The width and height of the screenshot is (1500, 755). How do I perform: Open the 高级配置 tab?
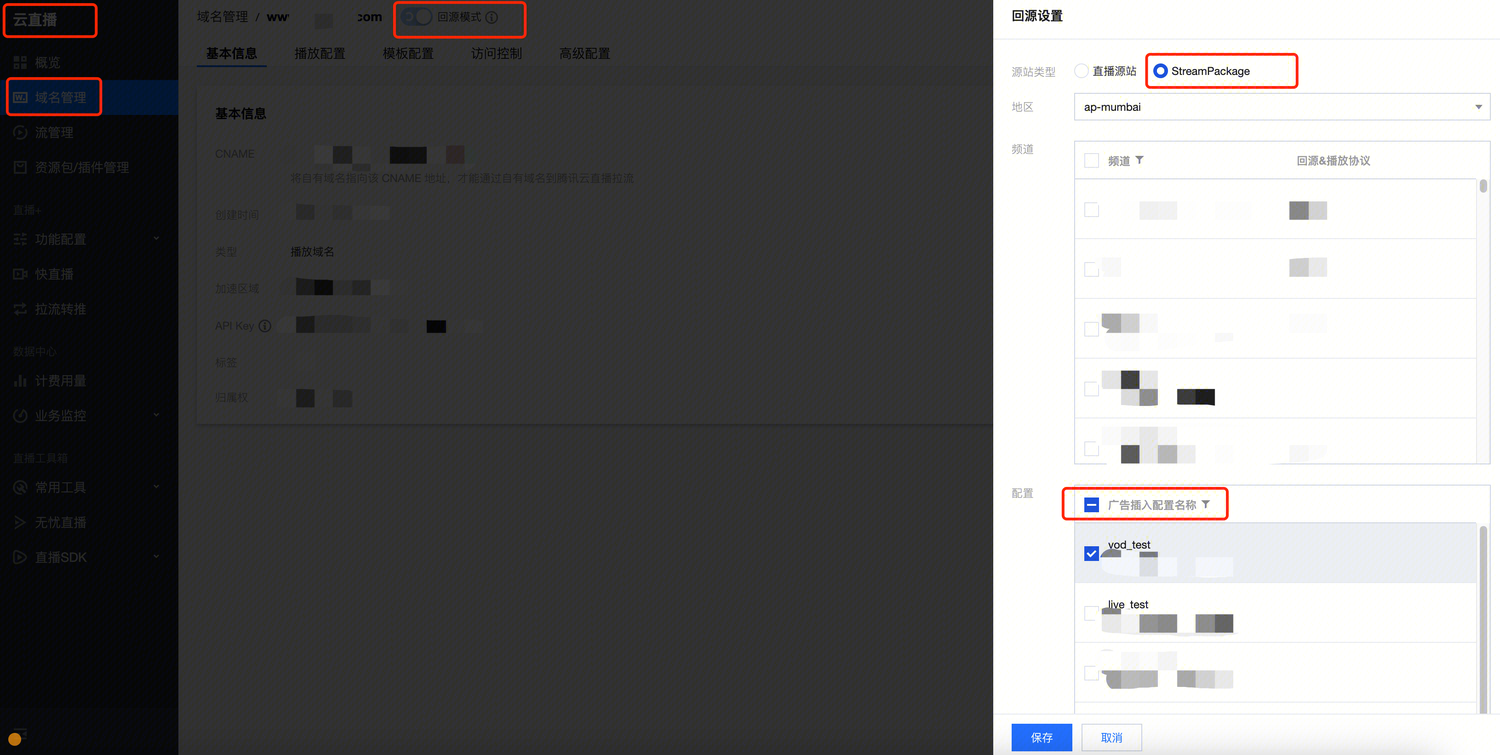(x=585, y=53)
